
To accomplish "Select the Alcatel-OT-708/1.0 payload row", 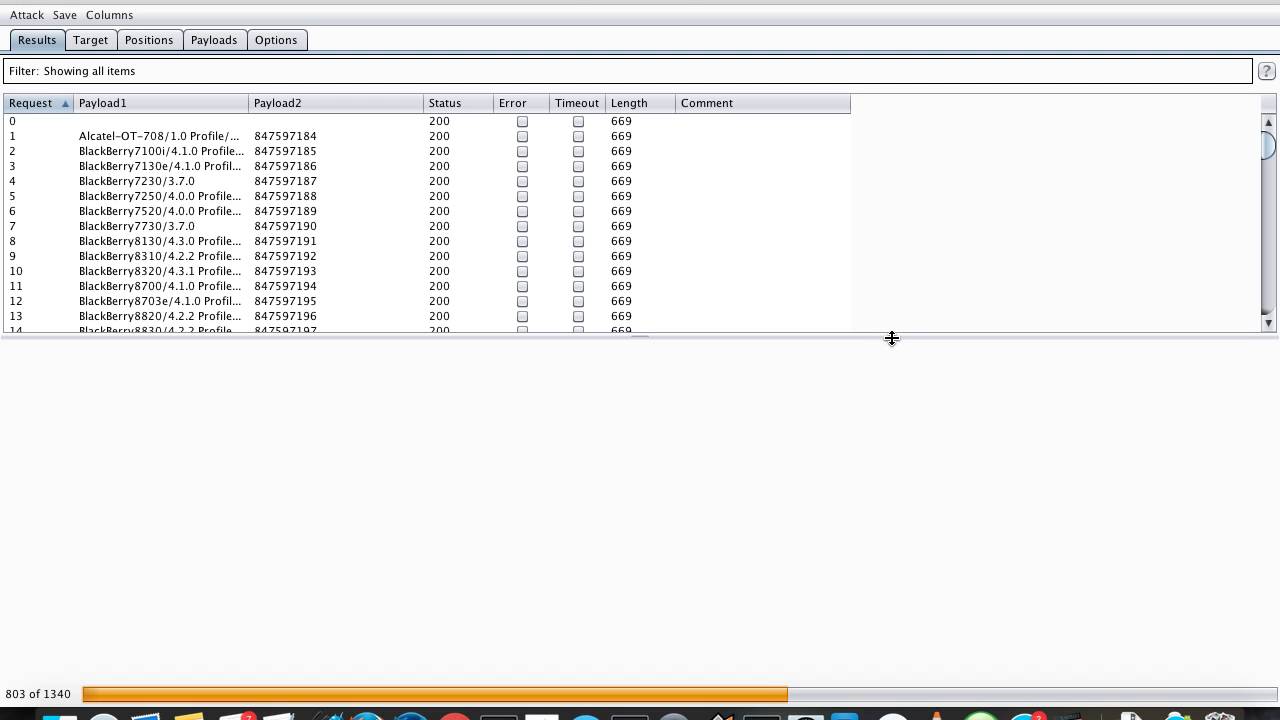I will point(427,136).
